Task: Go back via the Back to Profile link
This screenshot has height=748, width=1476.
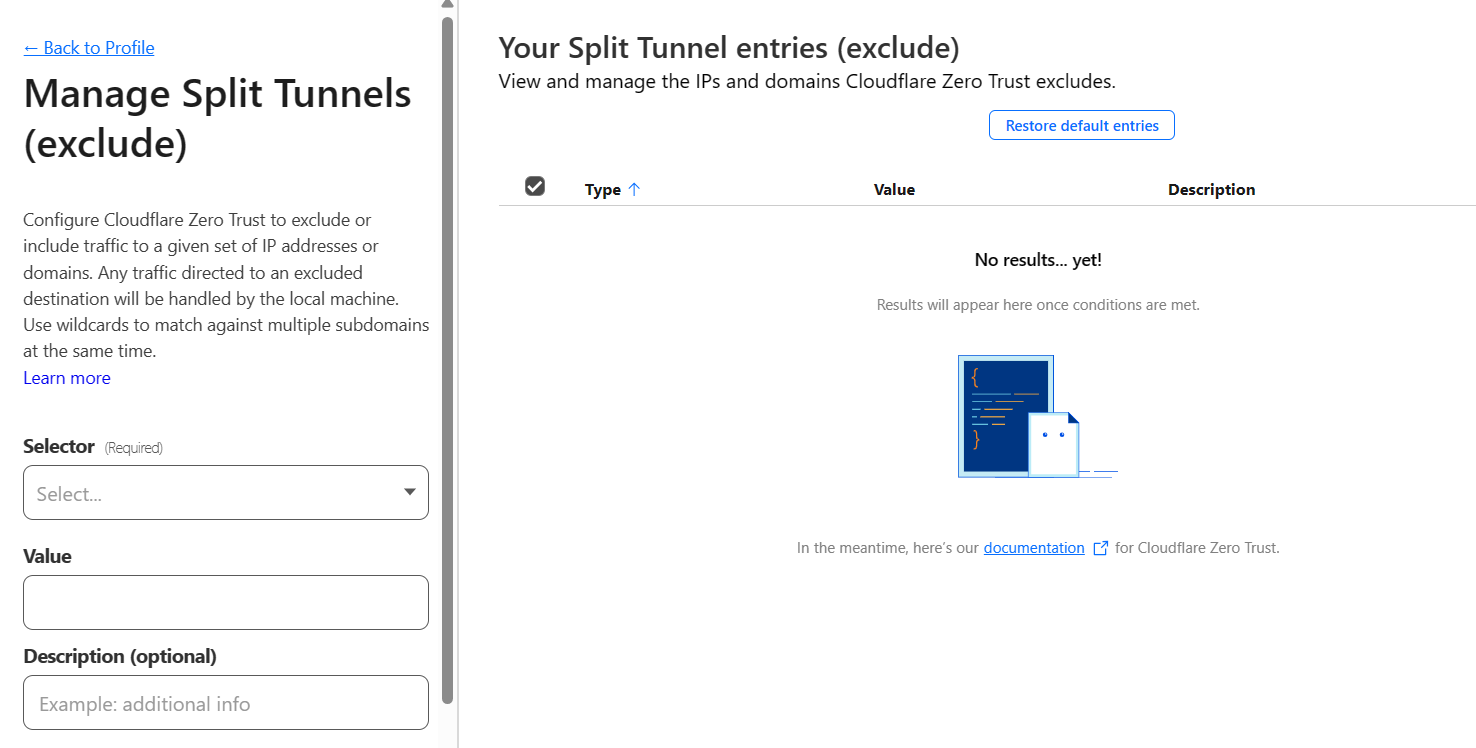Action: 89,48
